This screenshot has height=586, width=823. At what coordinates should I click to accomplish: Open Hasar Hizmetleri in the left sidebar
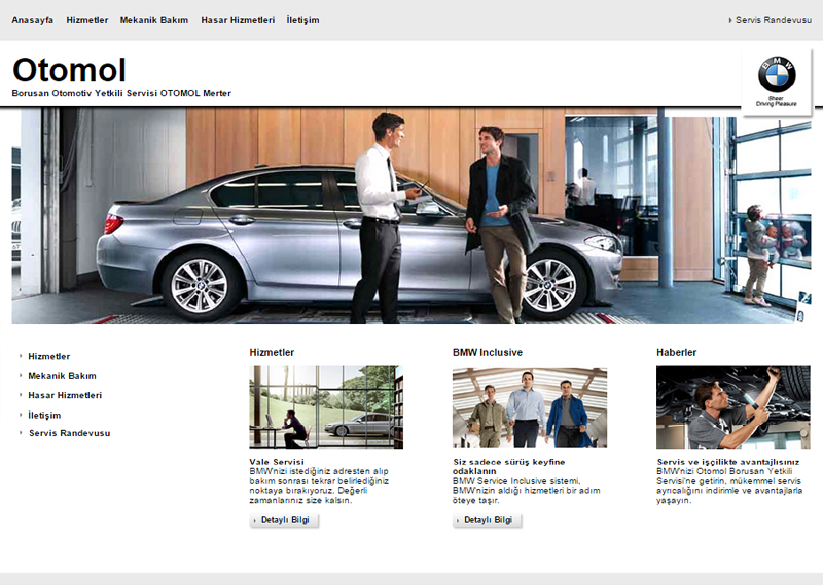pos(65,395)
